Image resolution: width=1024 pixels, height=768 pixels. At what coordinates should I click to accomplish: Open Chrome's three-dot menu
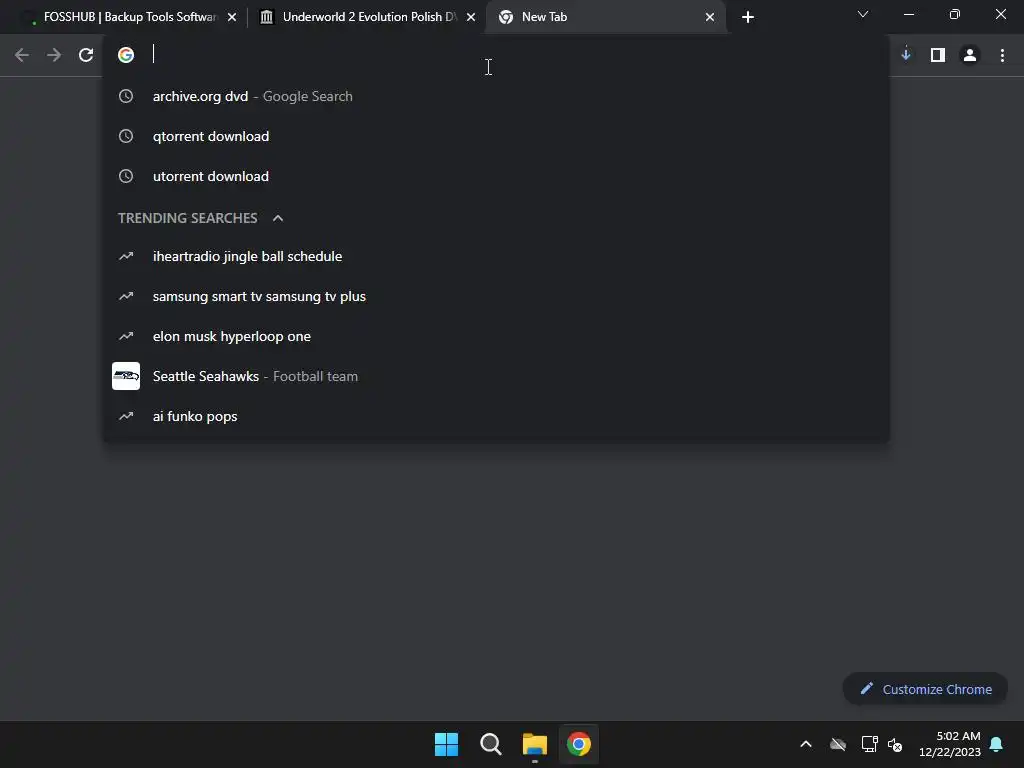(x=1002, y=56)
